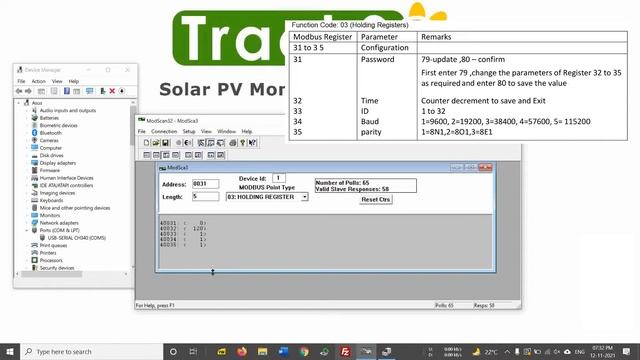Click the Print icon in ModScan toolbar
Image resolution: width=640 pixels, height=360 pixels.
pos(233,142)
